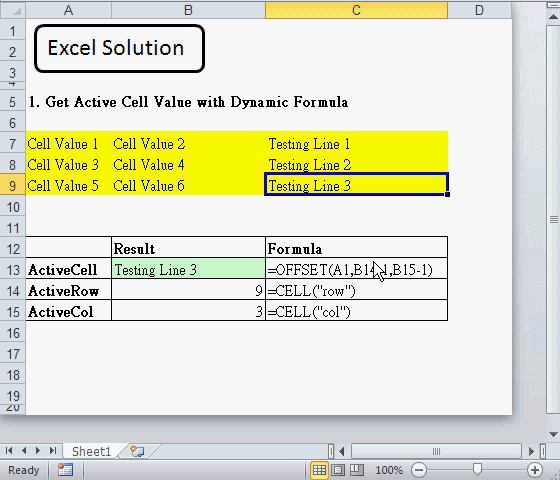
Task: Click the macro recording icon in status bar
Action: pos(65,470)
